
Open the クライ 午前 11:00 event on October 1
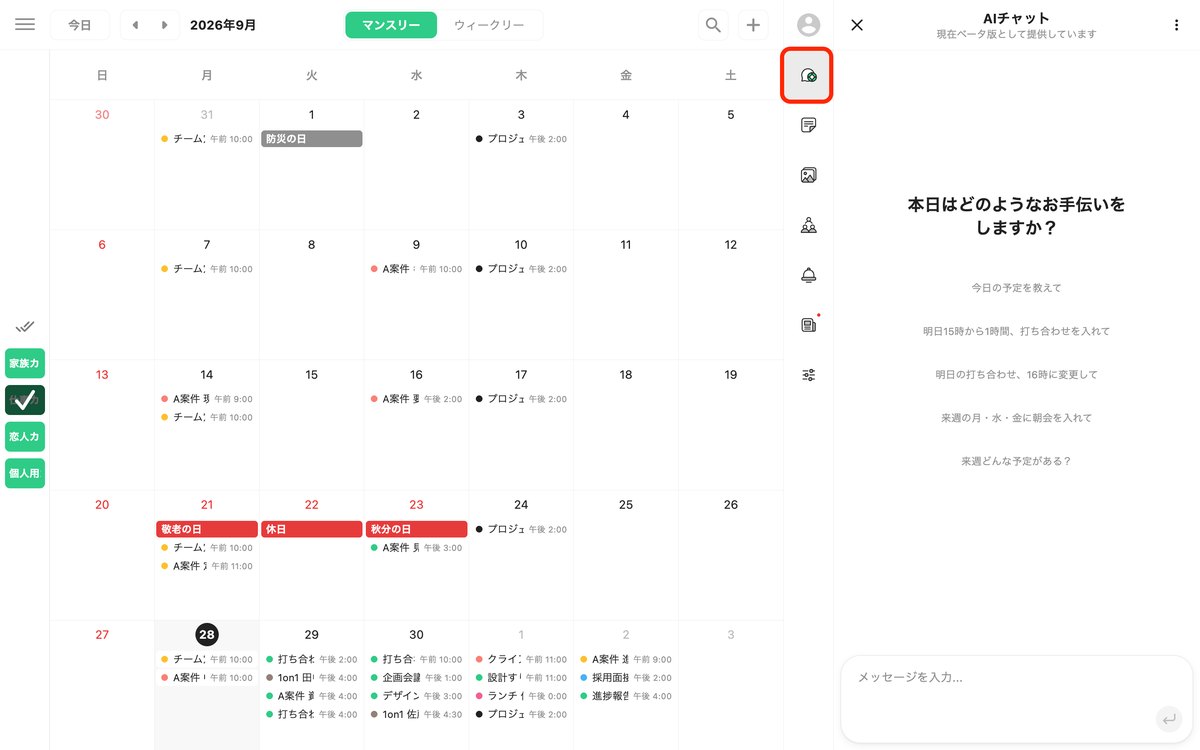(521, 659)
